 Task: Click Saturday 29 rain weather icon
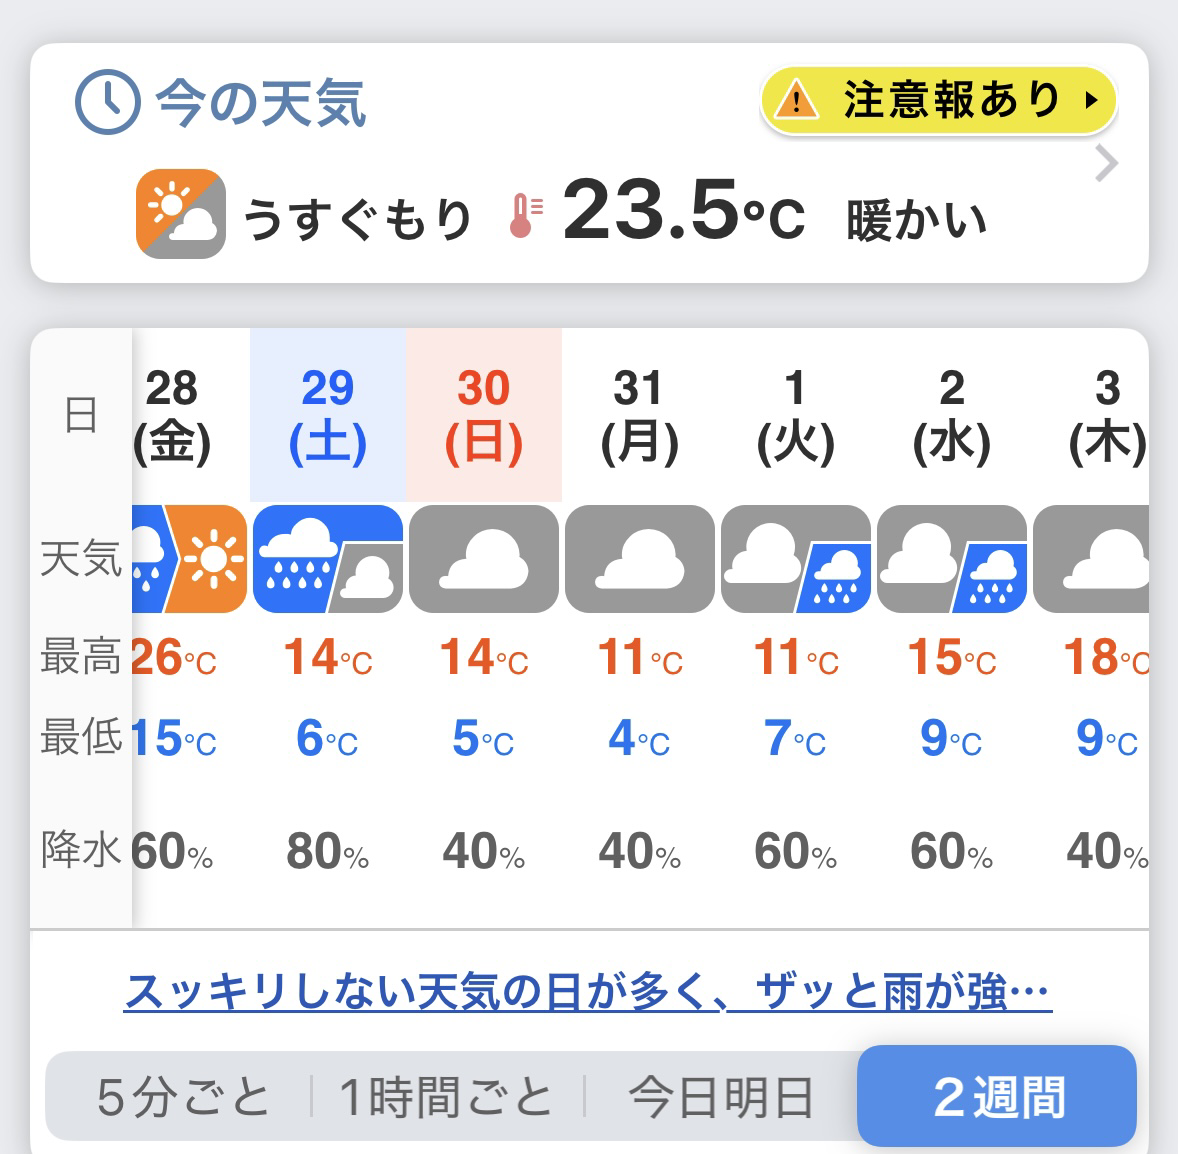pyautogui.click(x=327, y=559)
